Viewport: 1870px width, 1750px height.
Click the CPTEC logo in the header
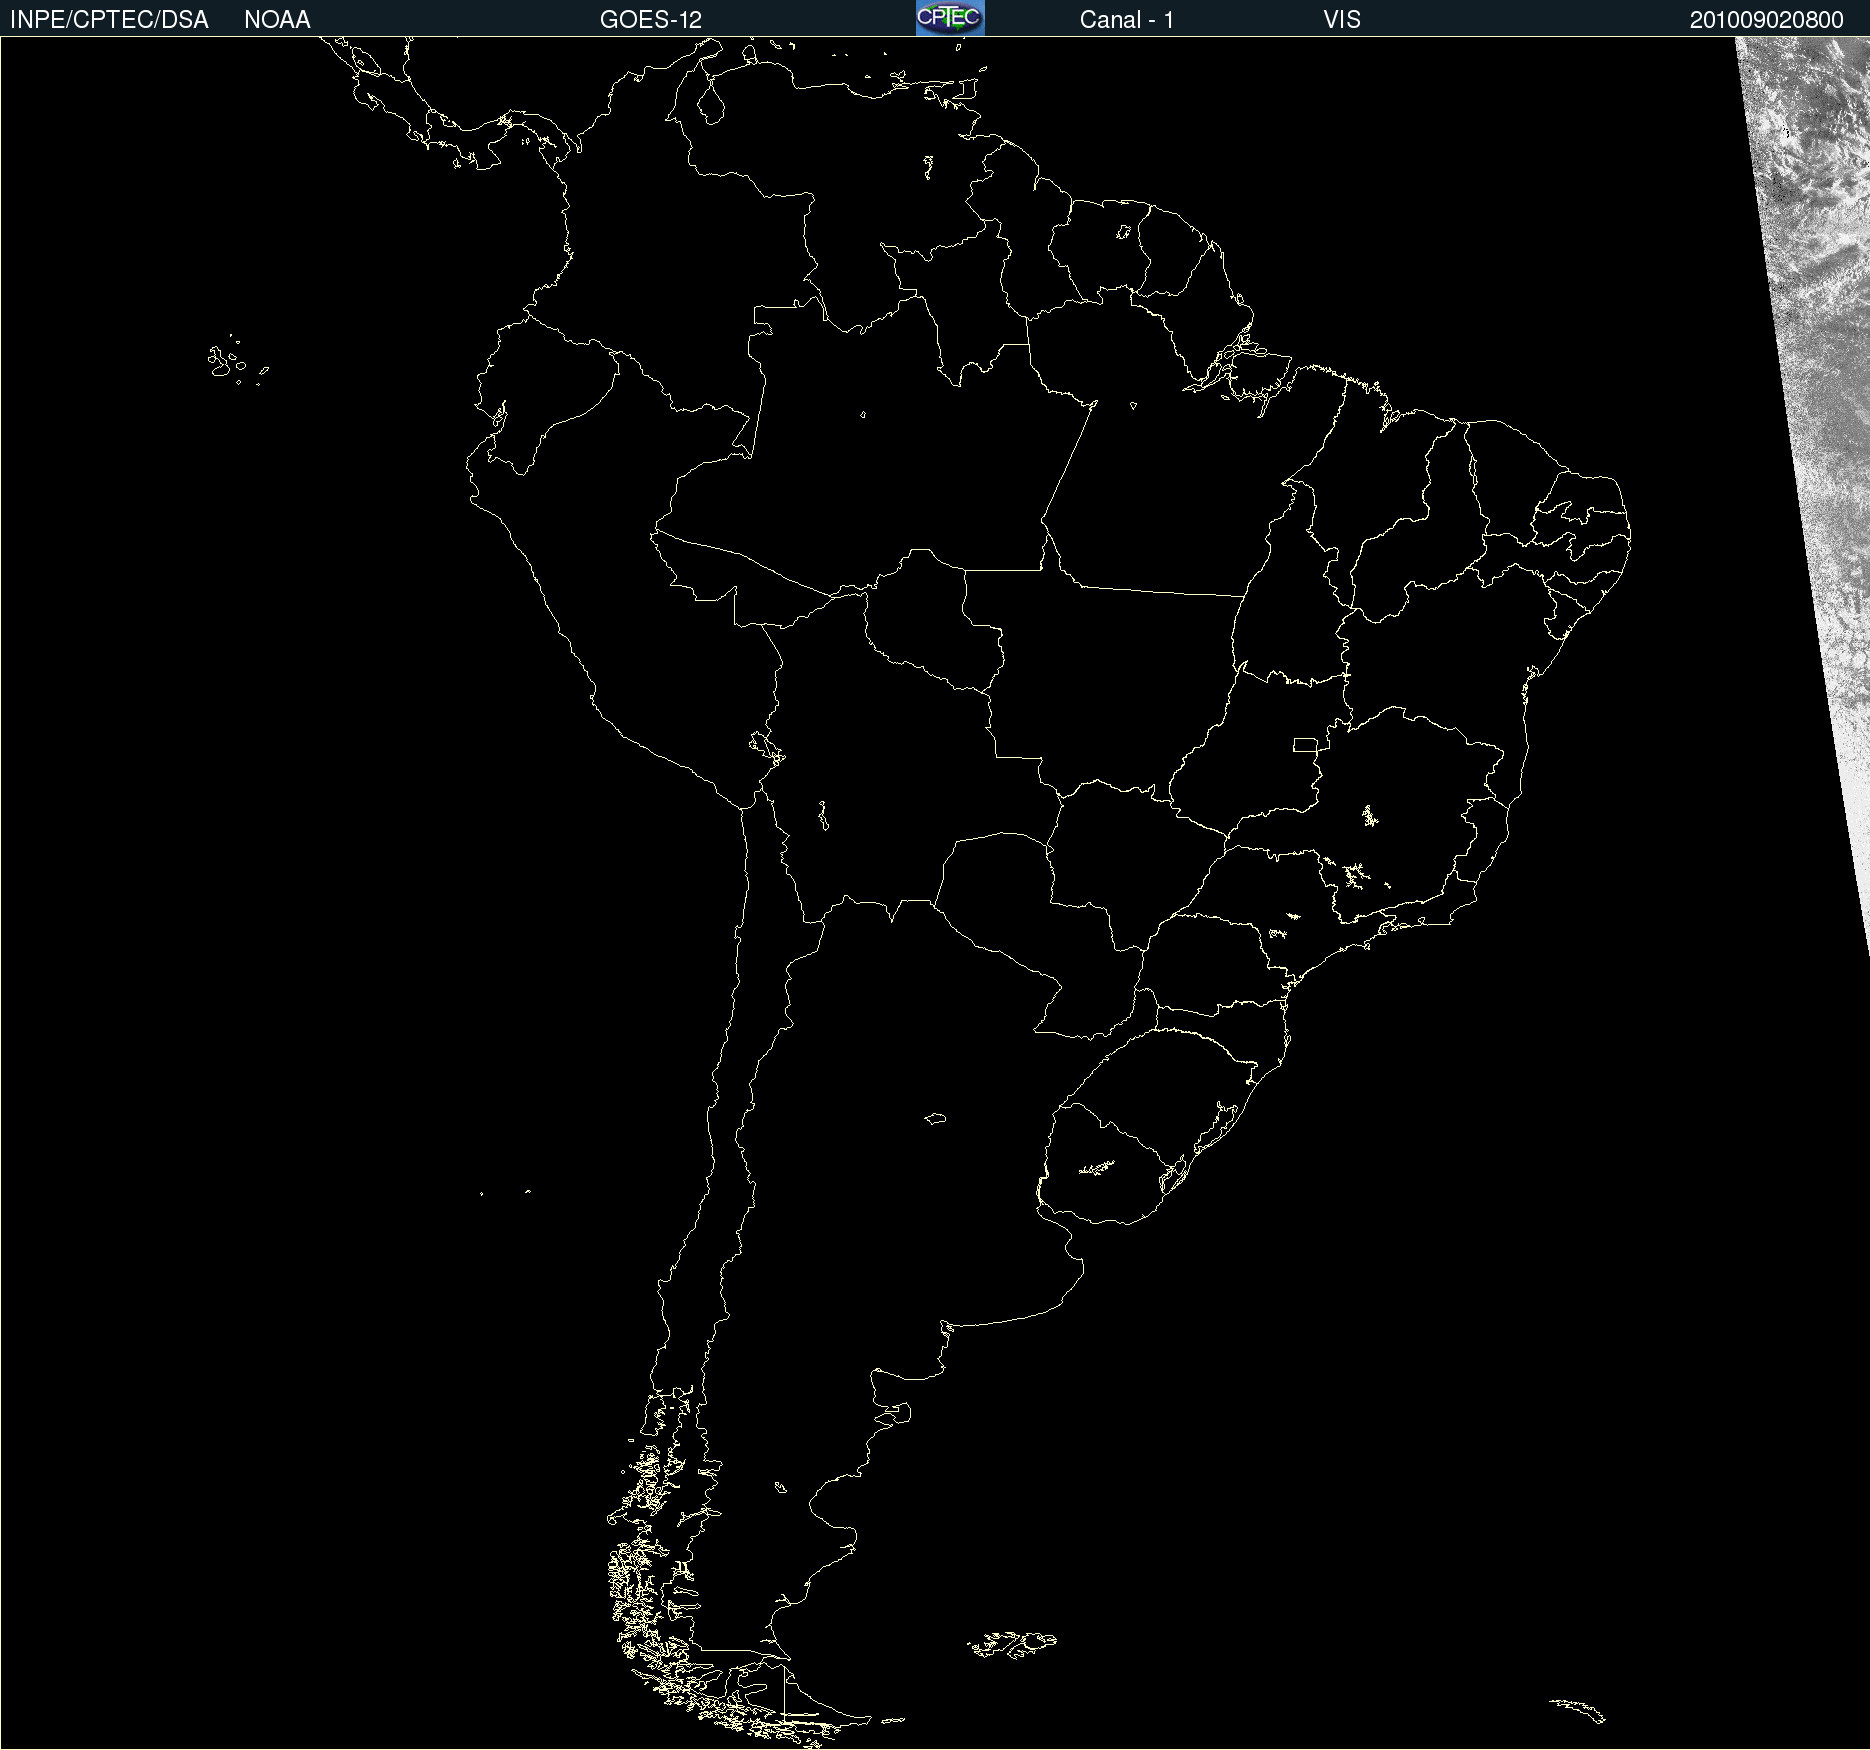(950, 18)
